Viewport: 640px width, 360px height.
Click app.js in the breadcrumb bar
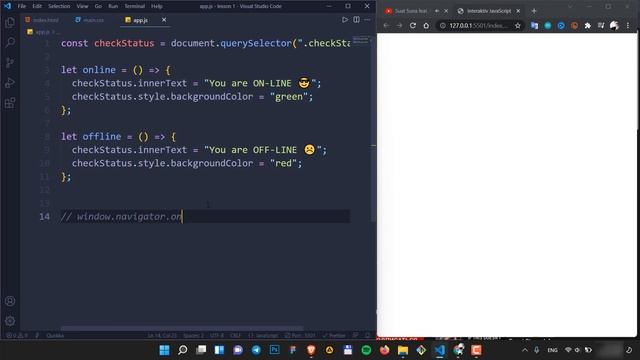(x=42, y=32)
